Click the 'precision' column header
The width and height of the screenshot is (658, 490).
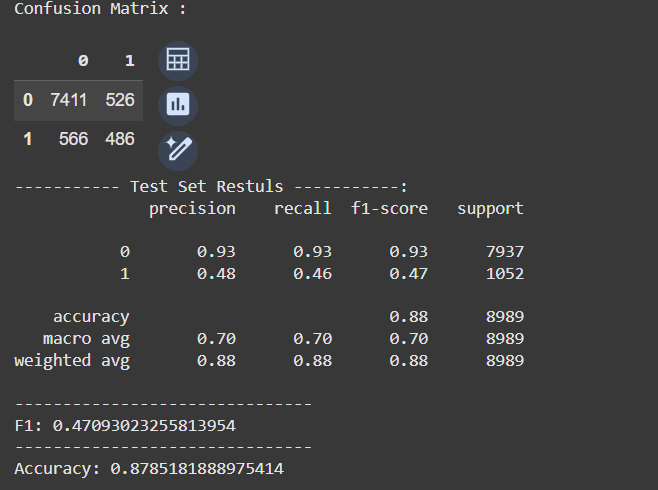[192, 209]
